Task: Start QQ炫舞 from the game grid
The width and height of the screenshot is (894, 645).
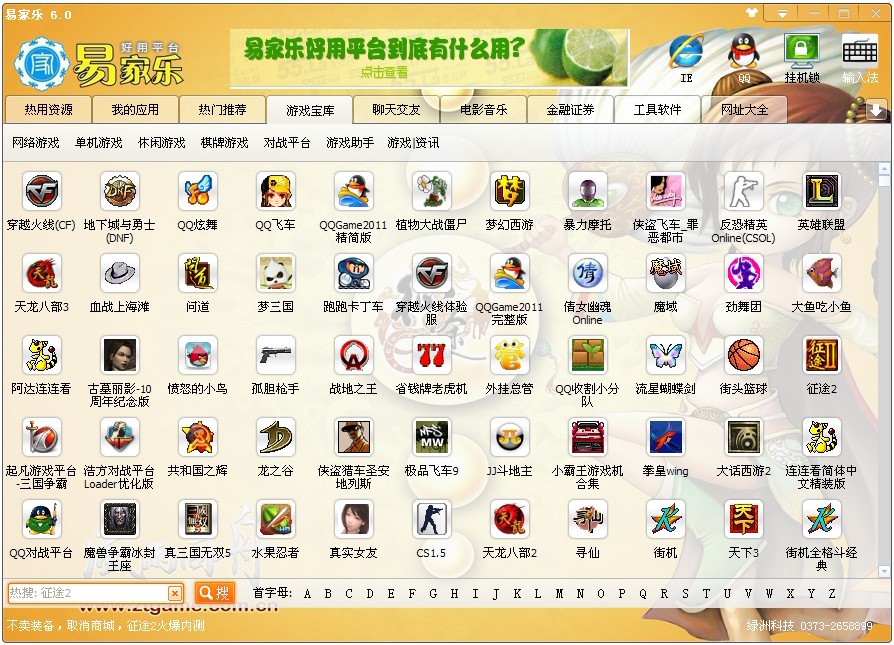Action: tap(197, 192)
